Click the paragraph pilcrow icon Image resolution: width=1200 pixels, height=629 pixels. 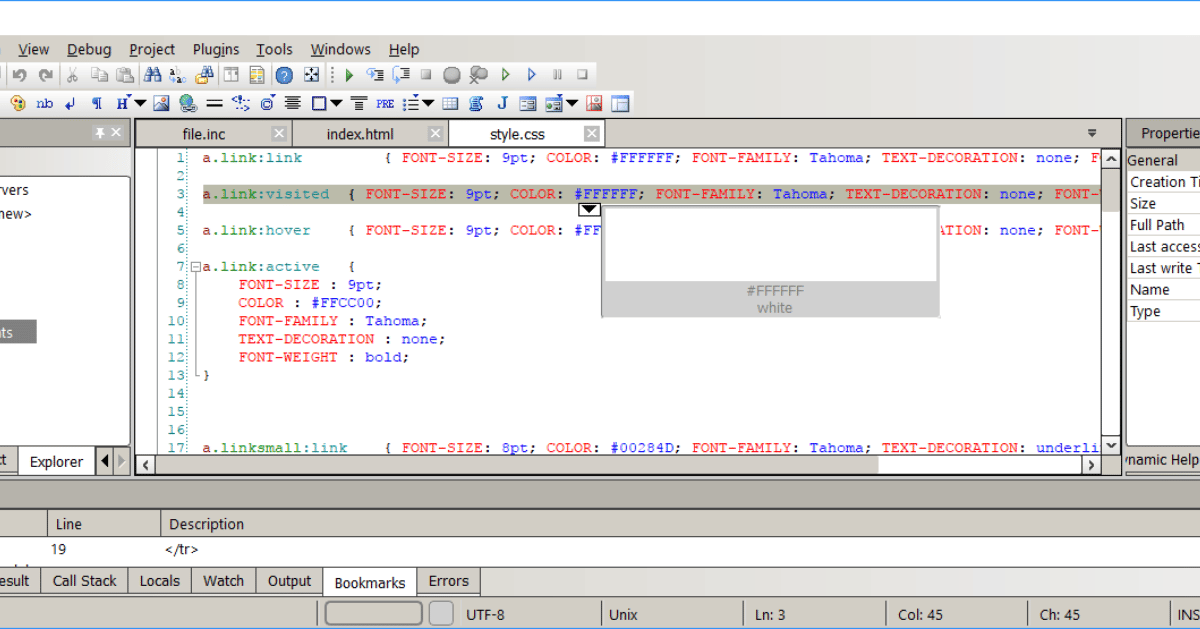click(x=97, y=103)
